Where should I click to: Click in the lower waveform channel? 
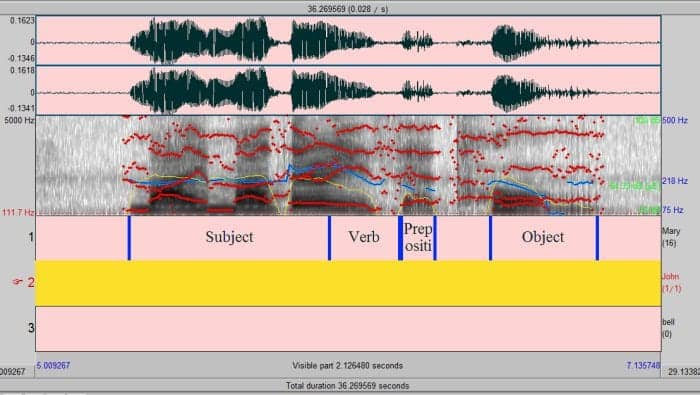348,91
